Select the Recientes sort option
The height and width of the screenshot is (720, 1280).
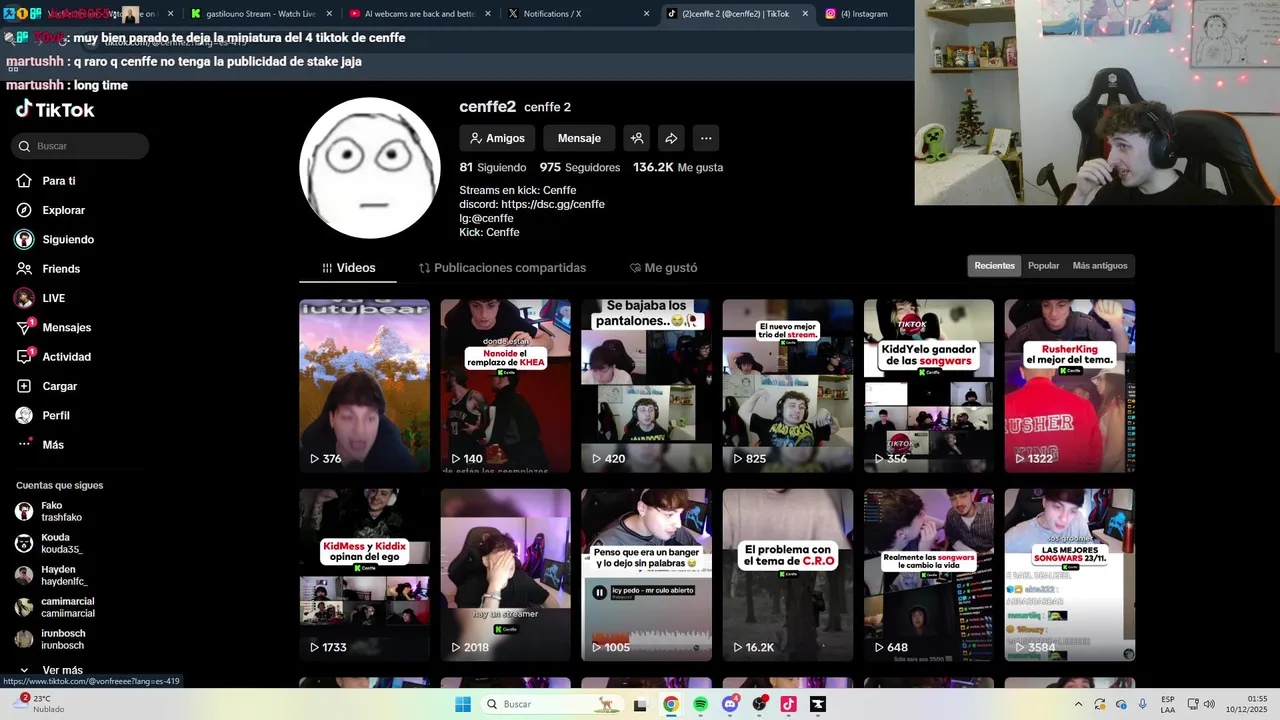[994, 266]
